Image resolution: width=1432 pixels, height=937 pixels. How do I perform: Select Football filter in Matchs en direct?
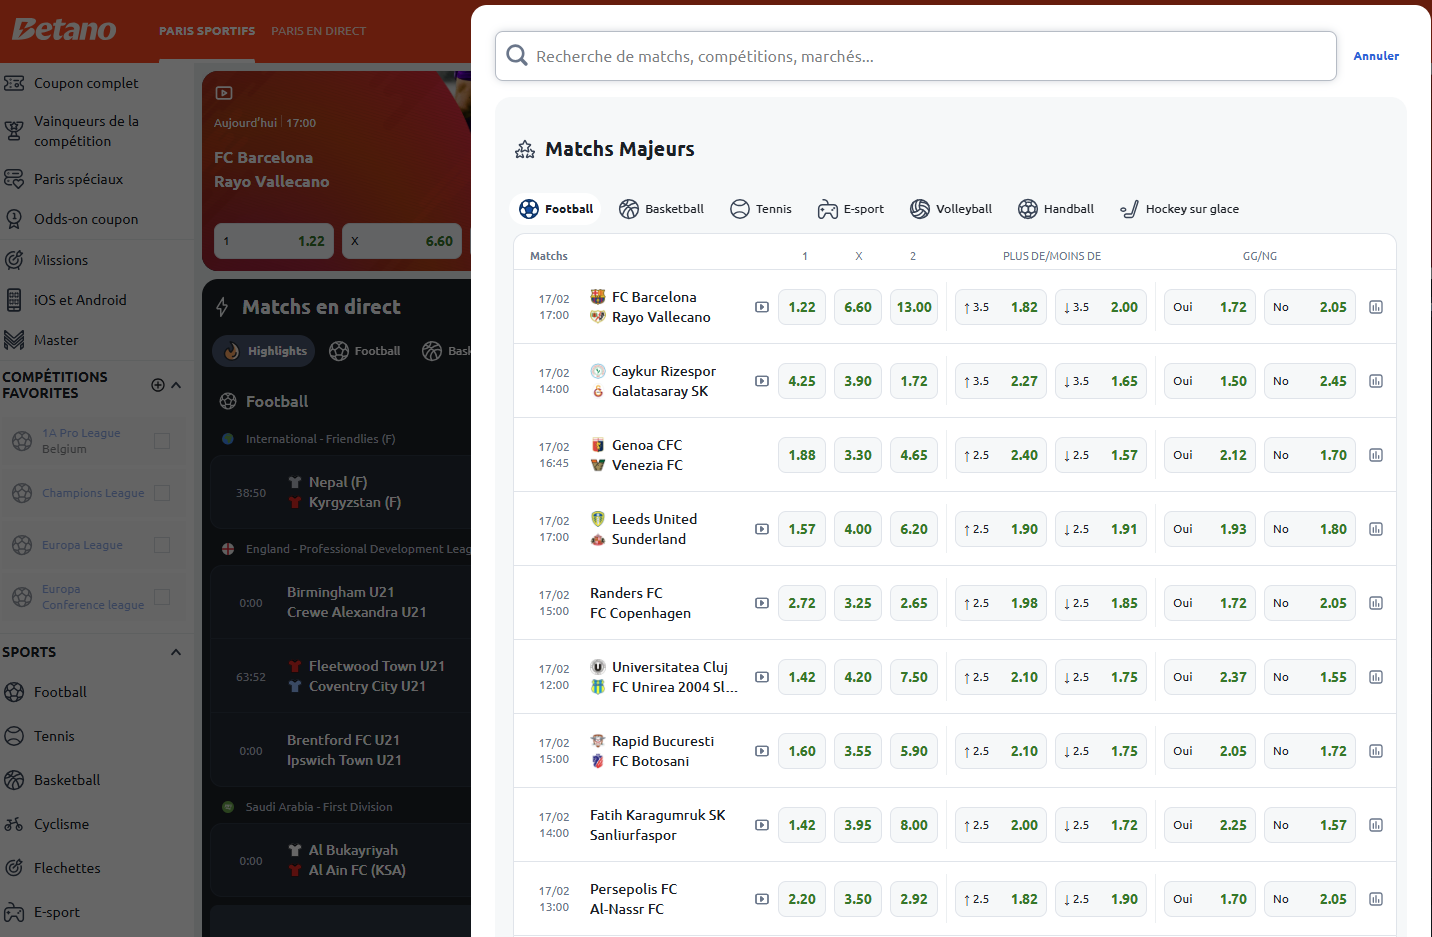(x=365, y=351)
